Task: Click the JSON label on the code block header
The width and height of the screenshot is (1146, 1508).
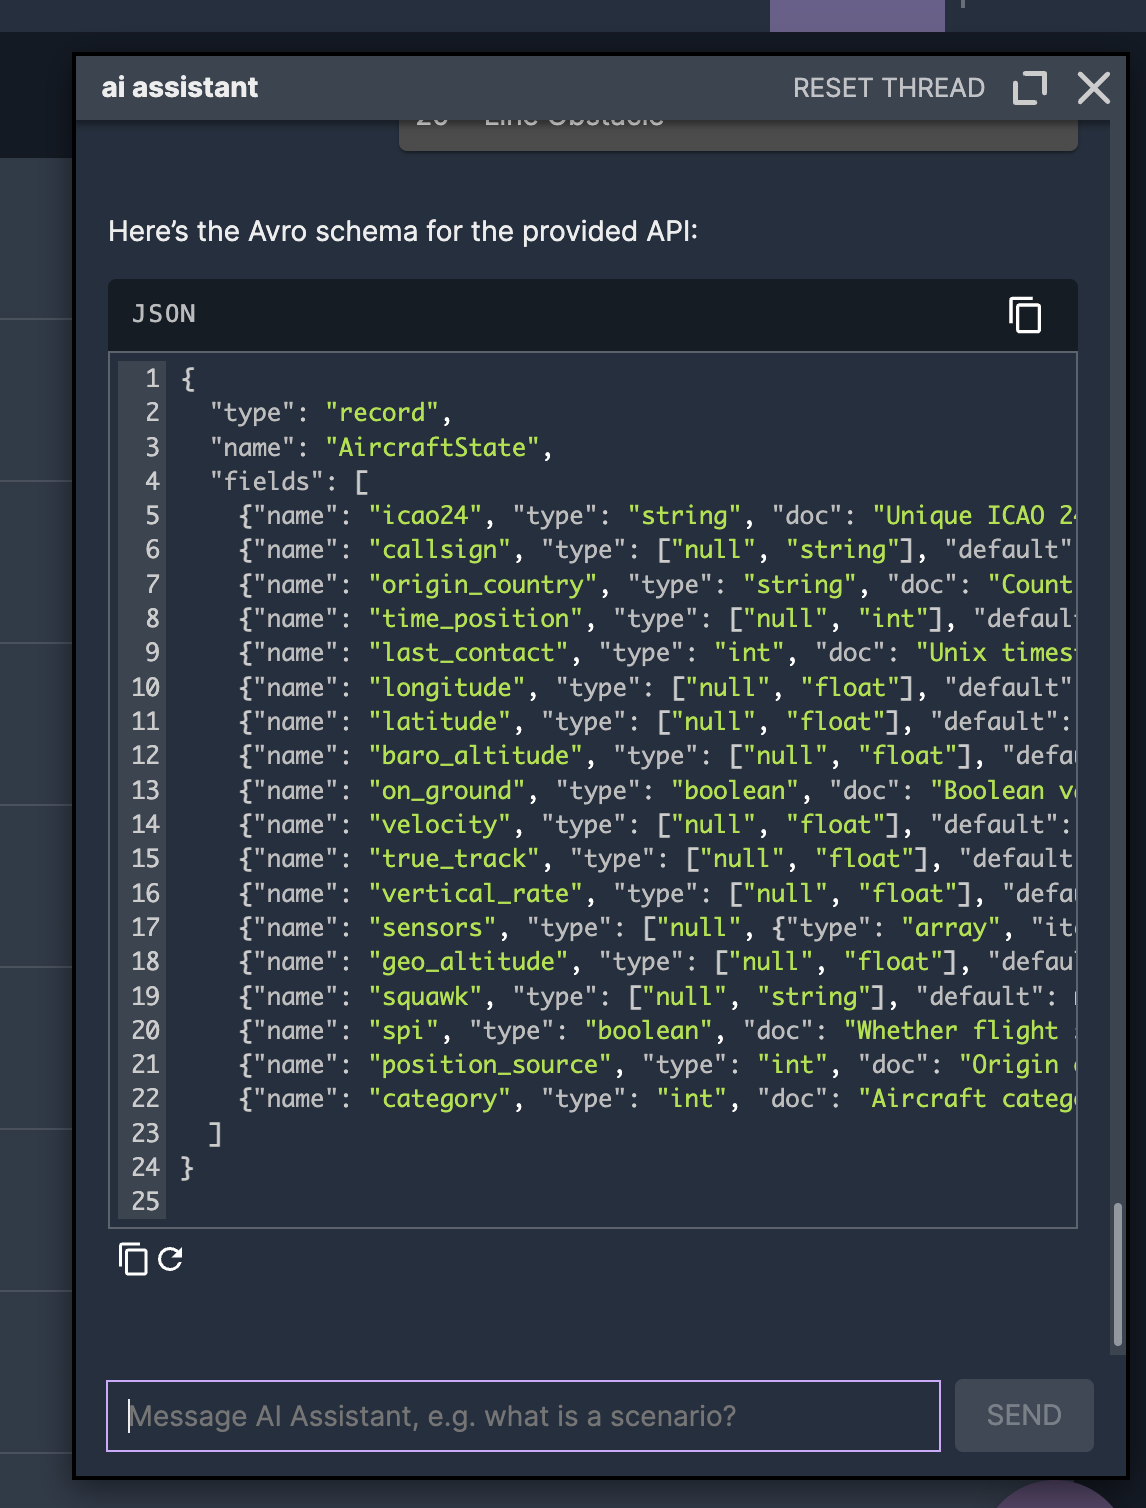Action: tap(163, 314)
